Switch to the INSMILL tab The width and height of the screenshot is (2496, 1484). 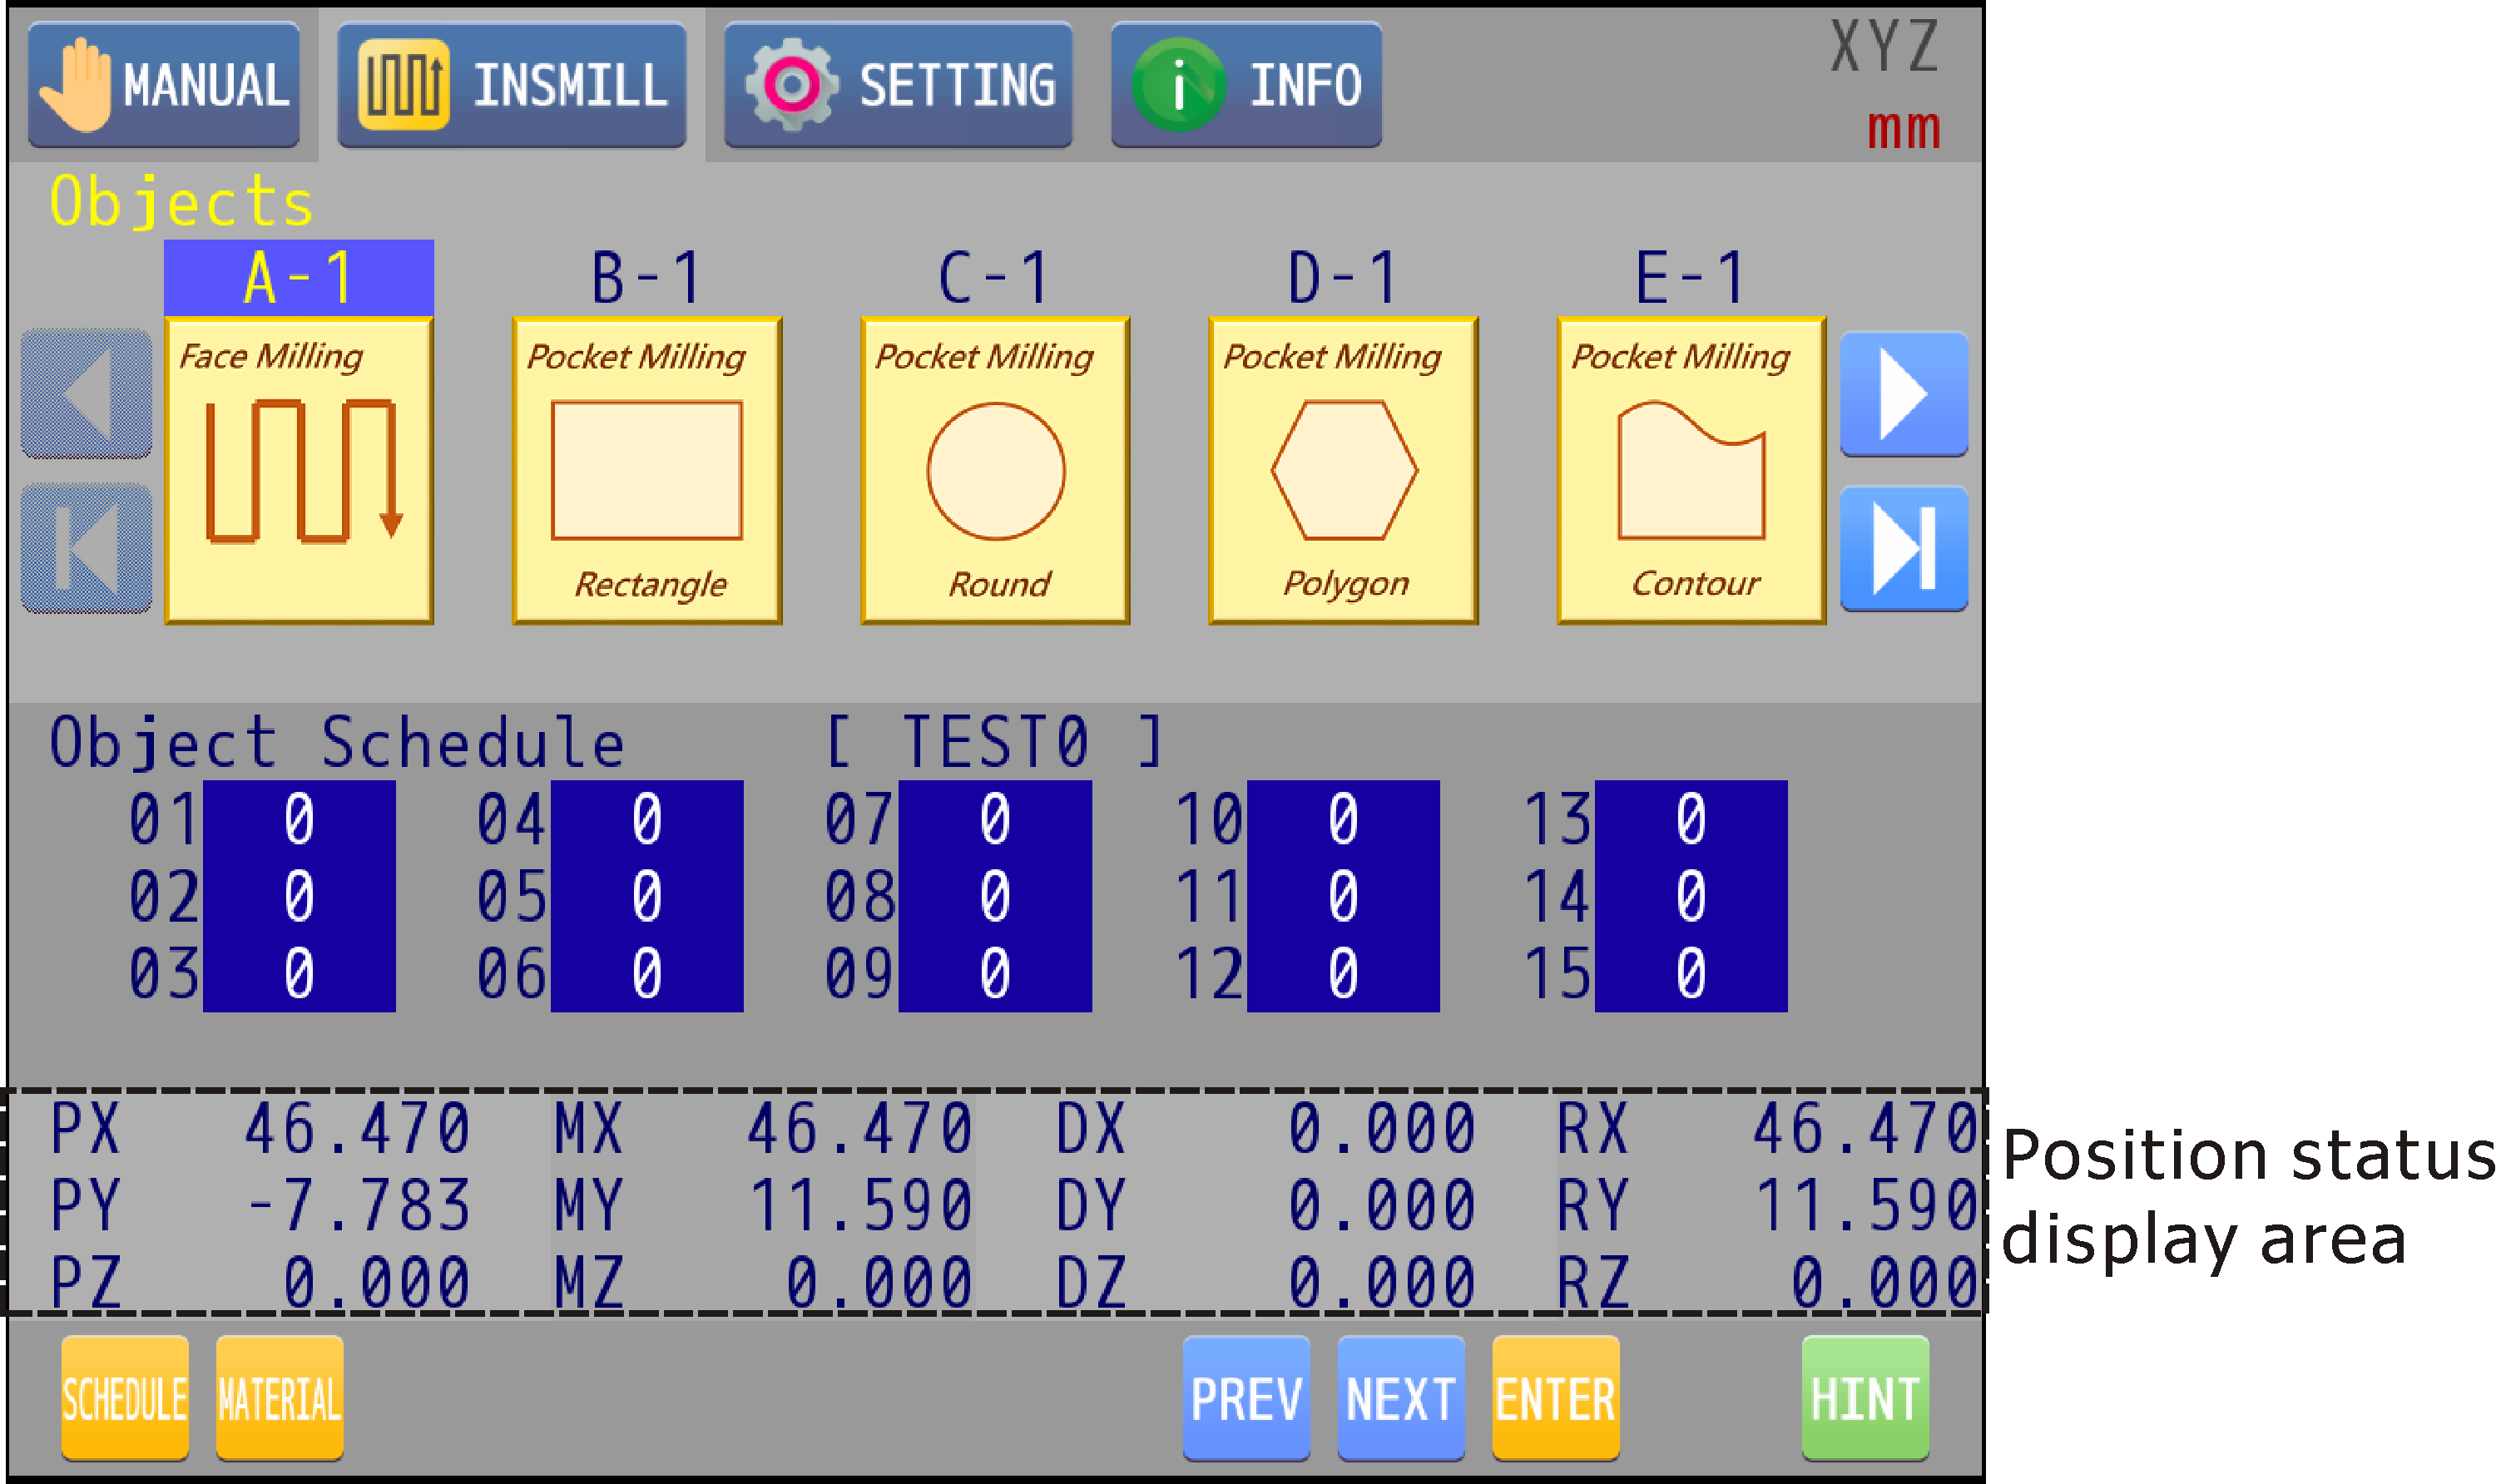click(x=511, y=85)
